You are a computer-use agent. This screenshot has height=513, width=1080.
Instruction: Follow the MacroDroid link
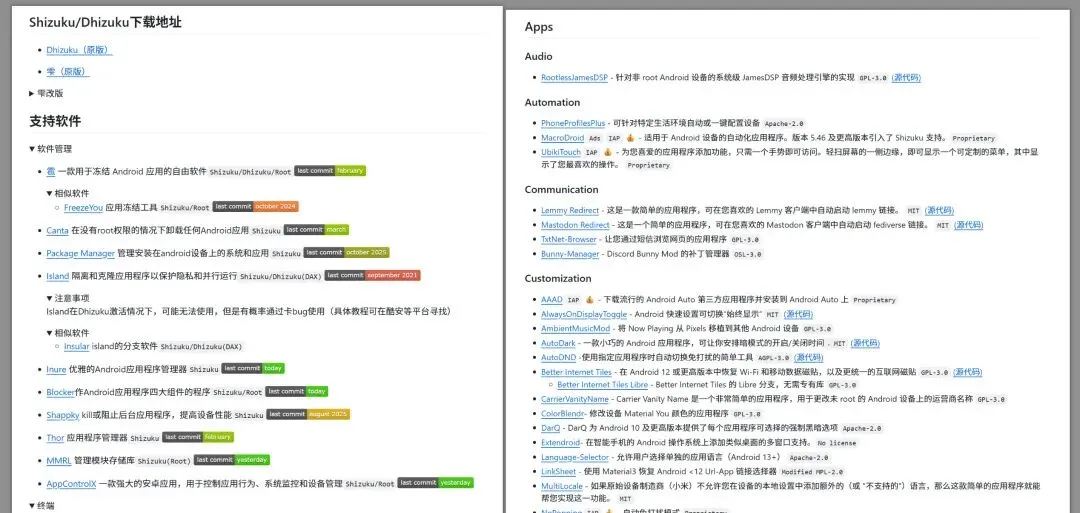(562, 138)
